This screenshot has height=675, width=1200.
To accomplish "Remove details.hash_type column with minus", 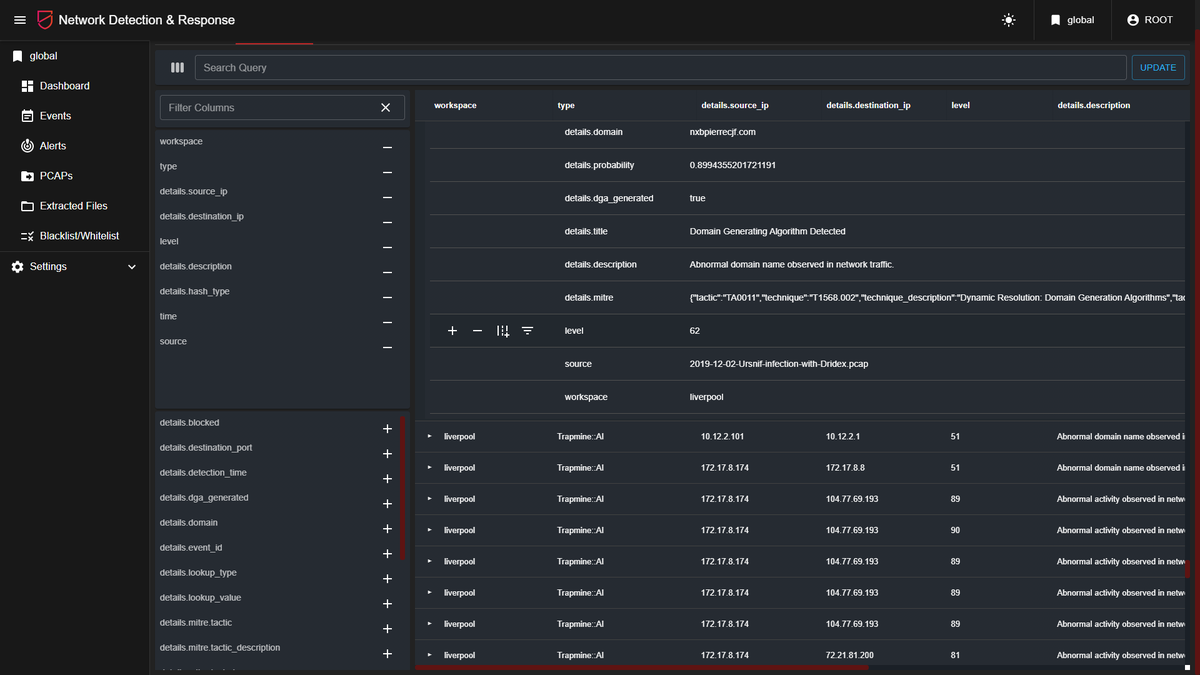I will [387, 297].
